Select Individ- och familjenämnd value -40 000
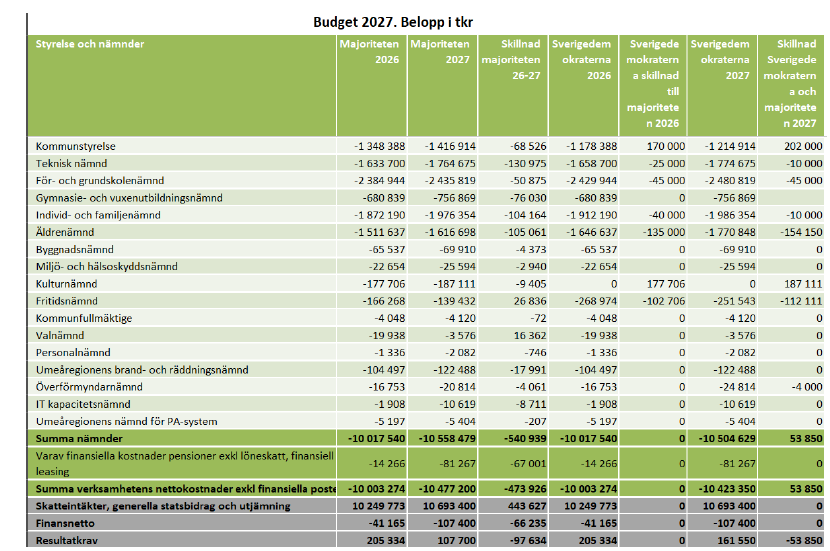The height and width of the screenshot is (551, 830). pos(667,215)
